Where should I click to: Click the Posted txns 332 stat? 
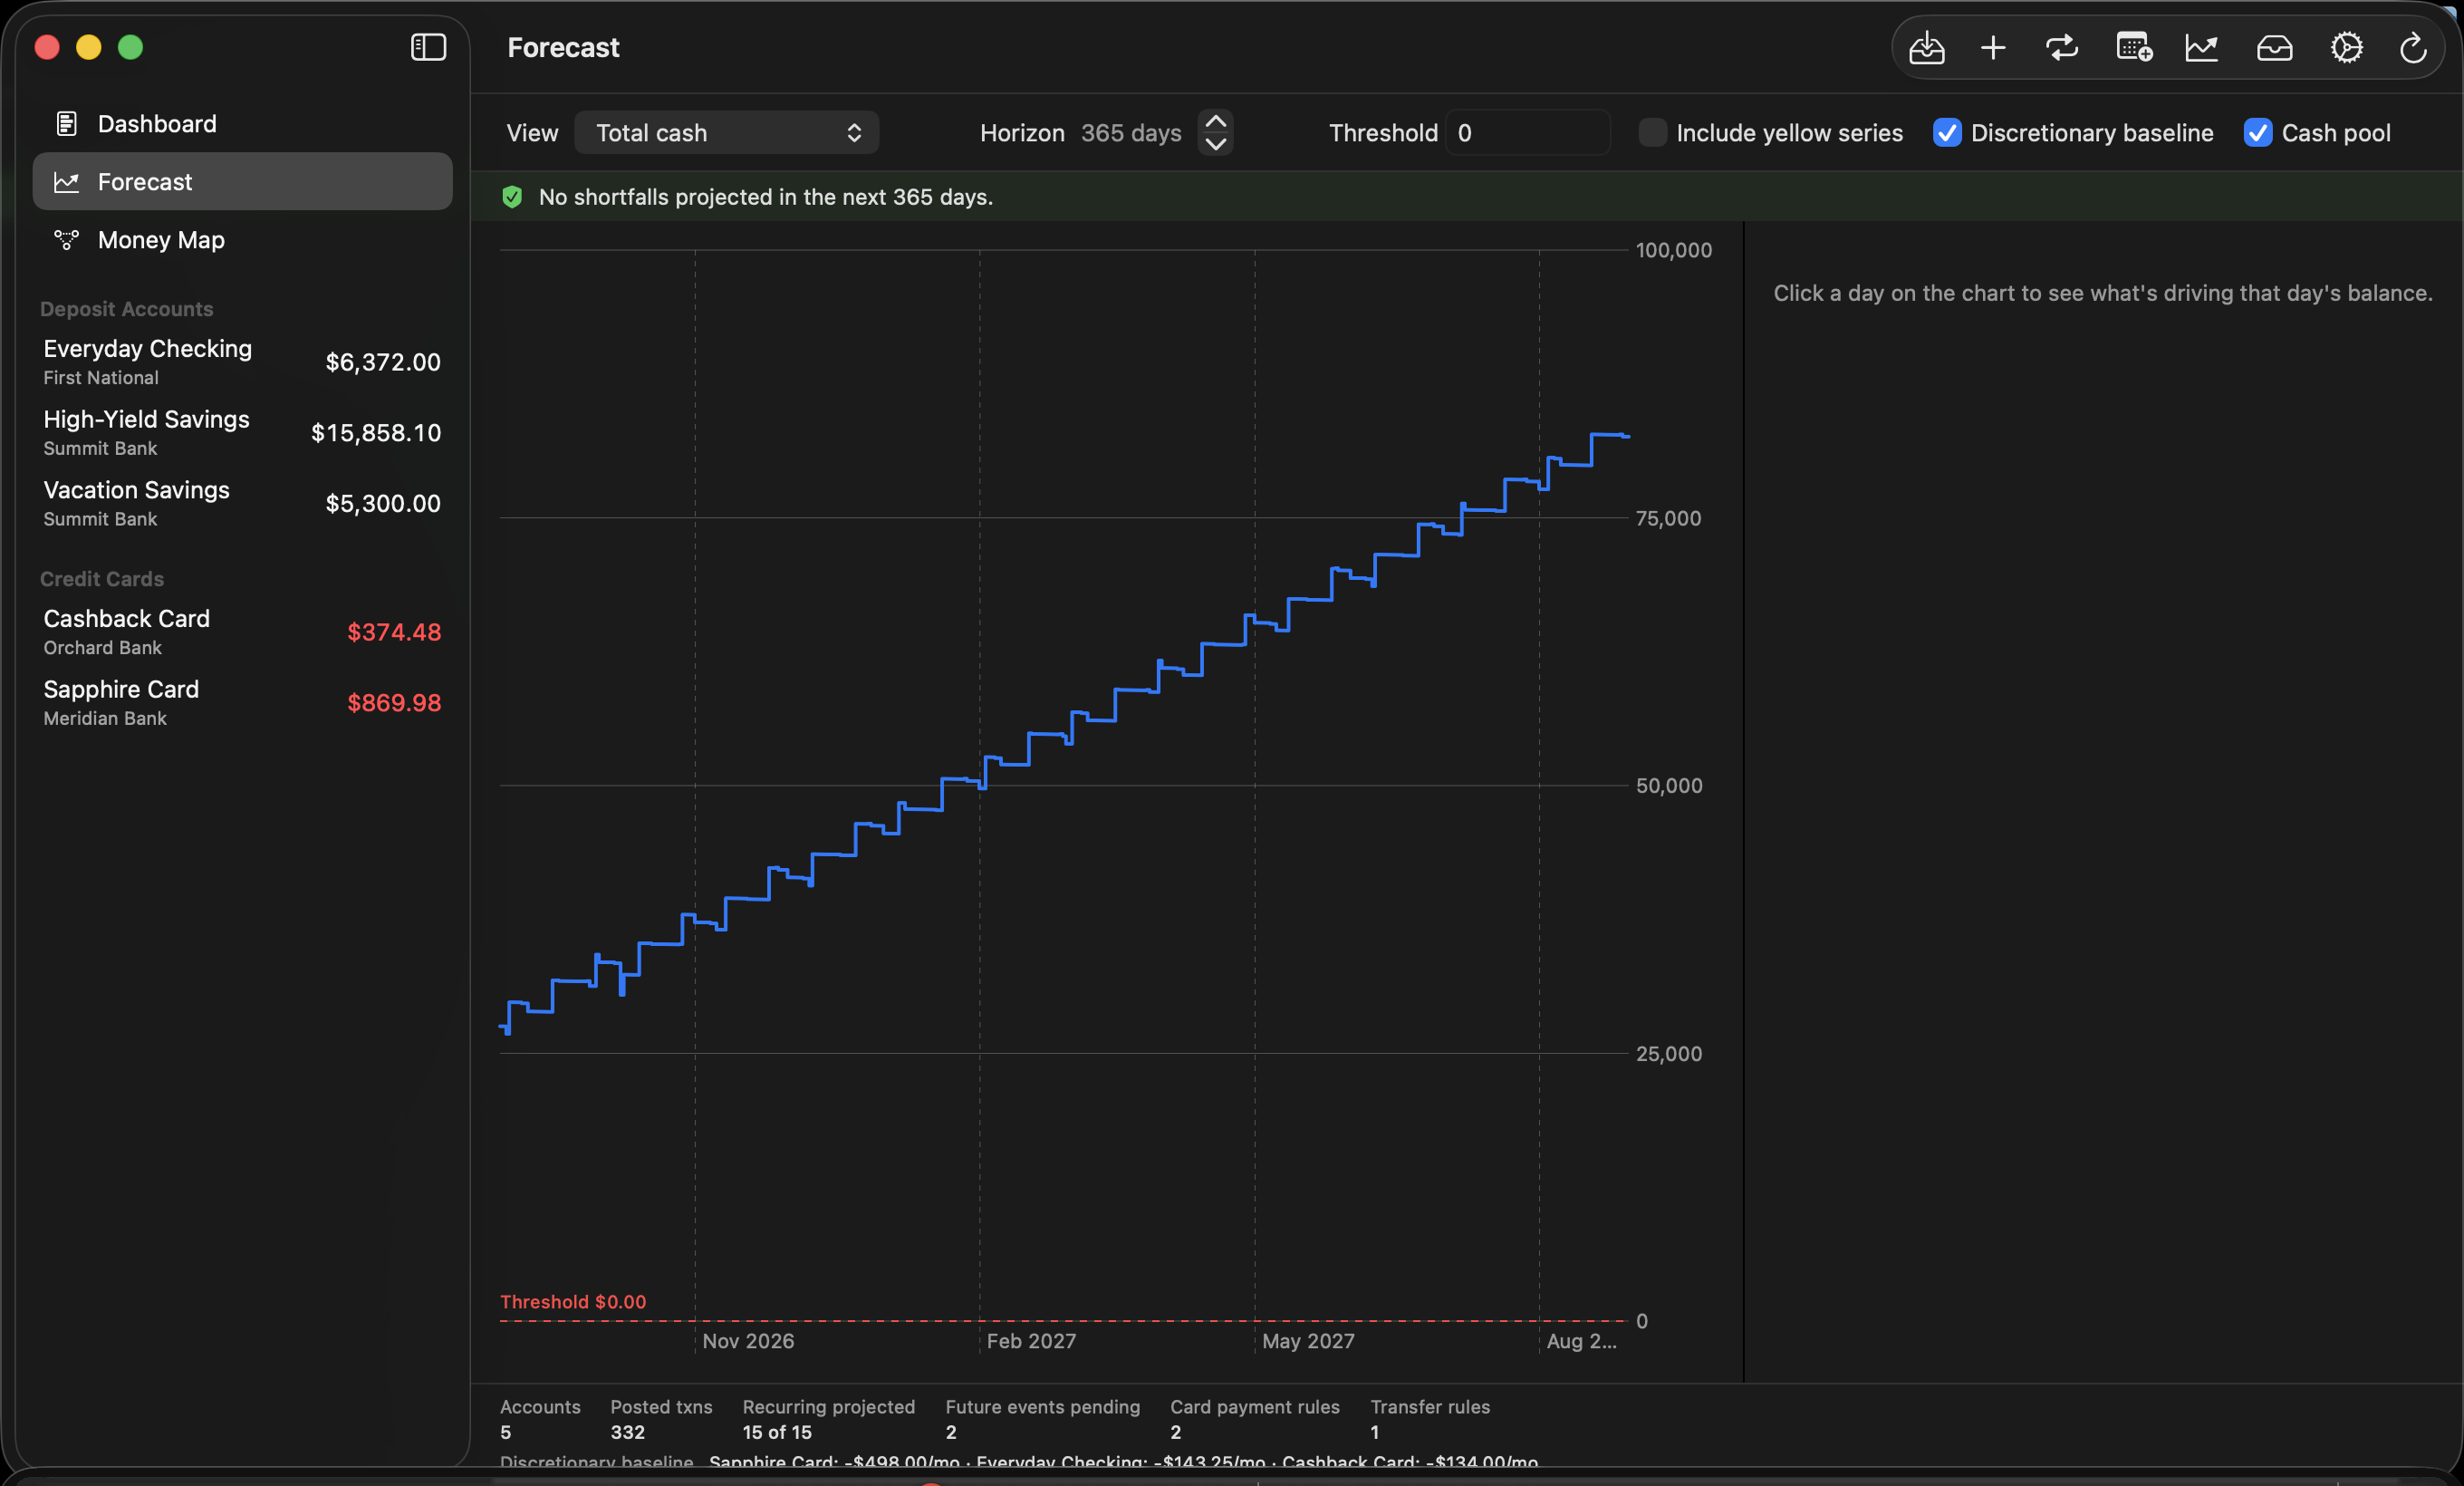661,1420
